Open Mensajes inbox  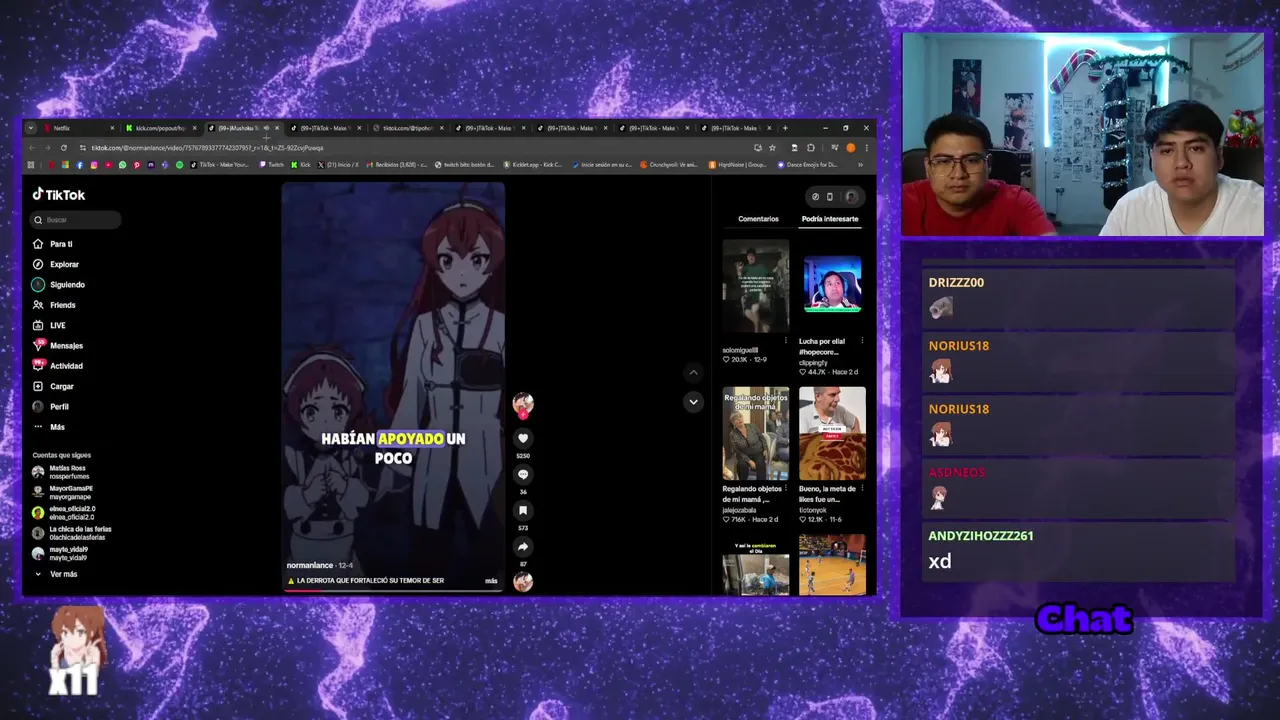click(x=58, y=346)
